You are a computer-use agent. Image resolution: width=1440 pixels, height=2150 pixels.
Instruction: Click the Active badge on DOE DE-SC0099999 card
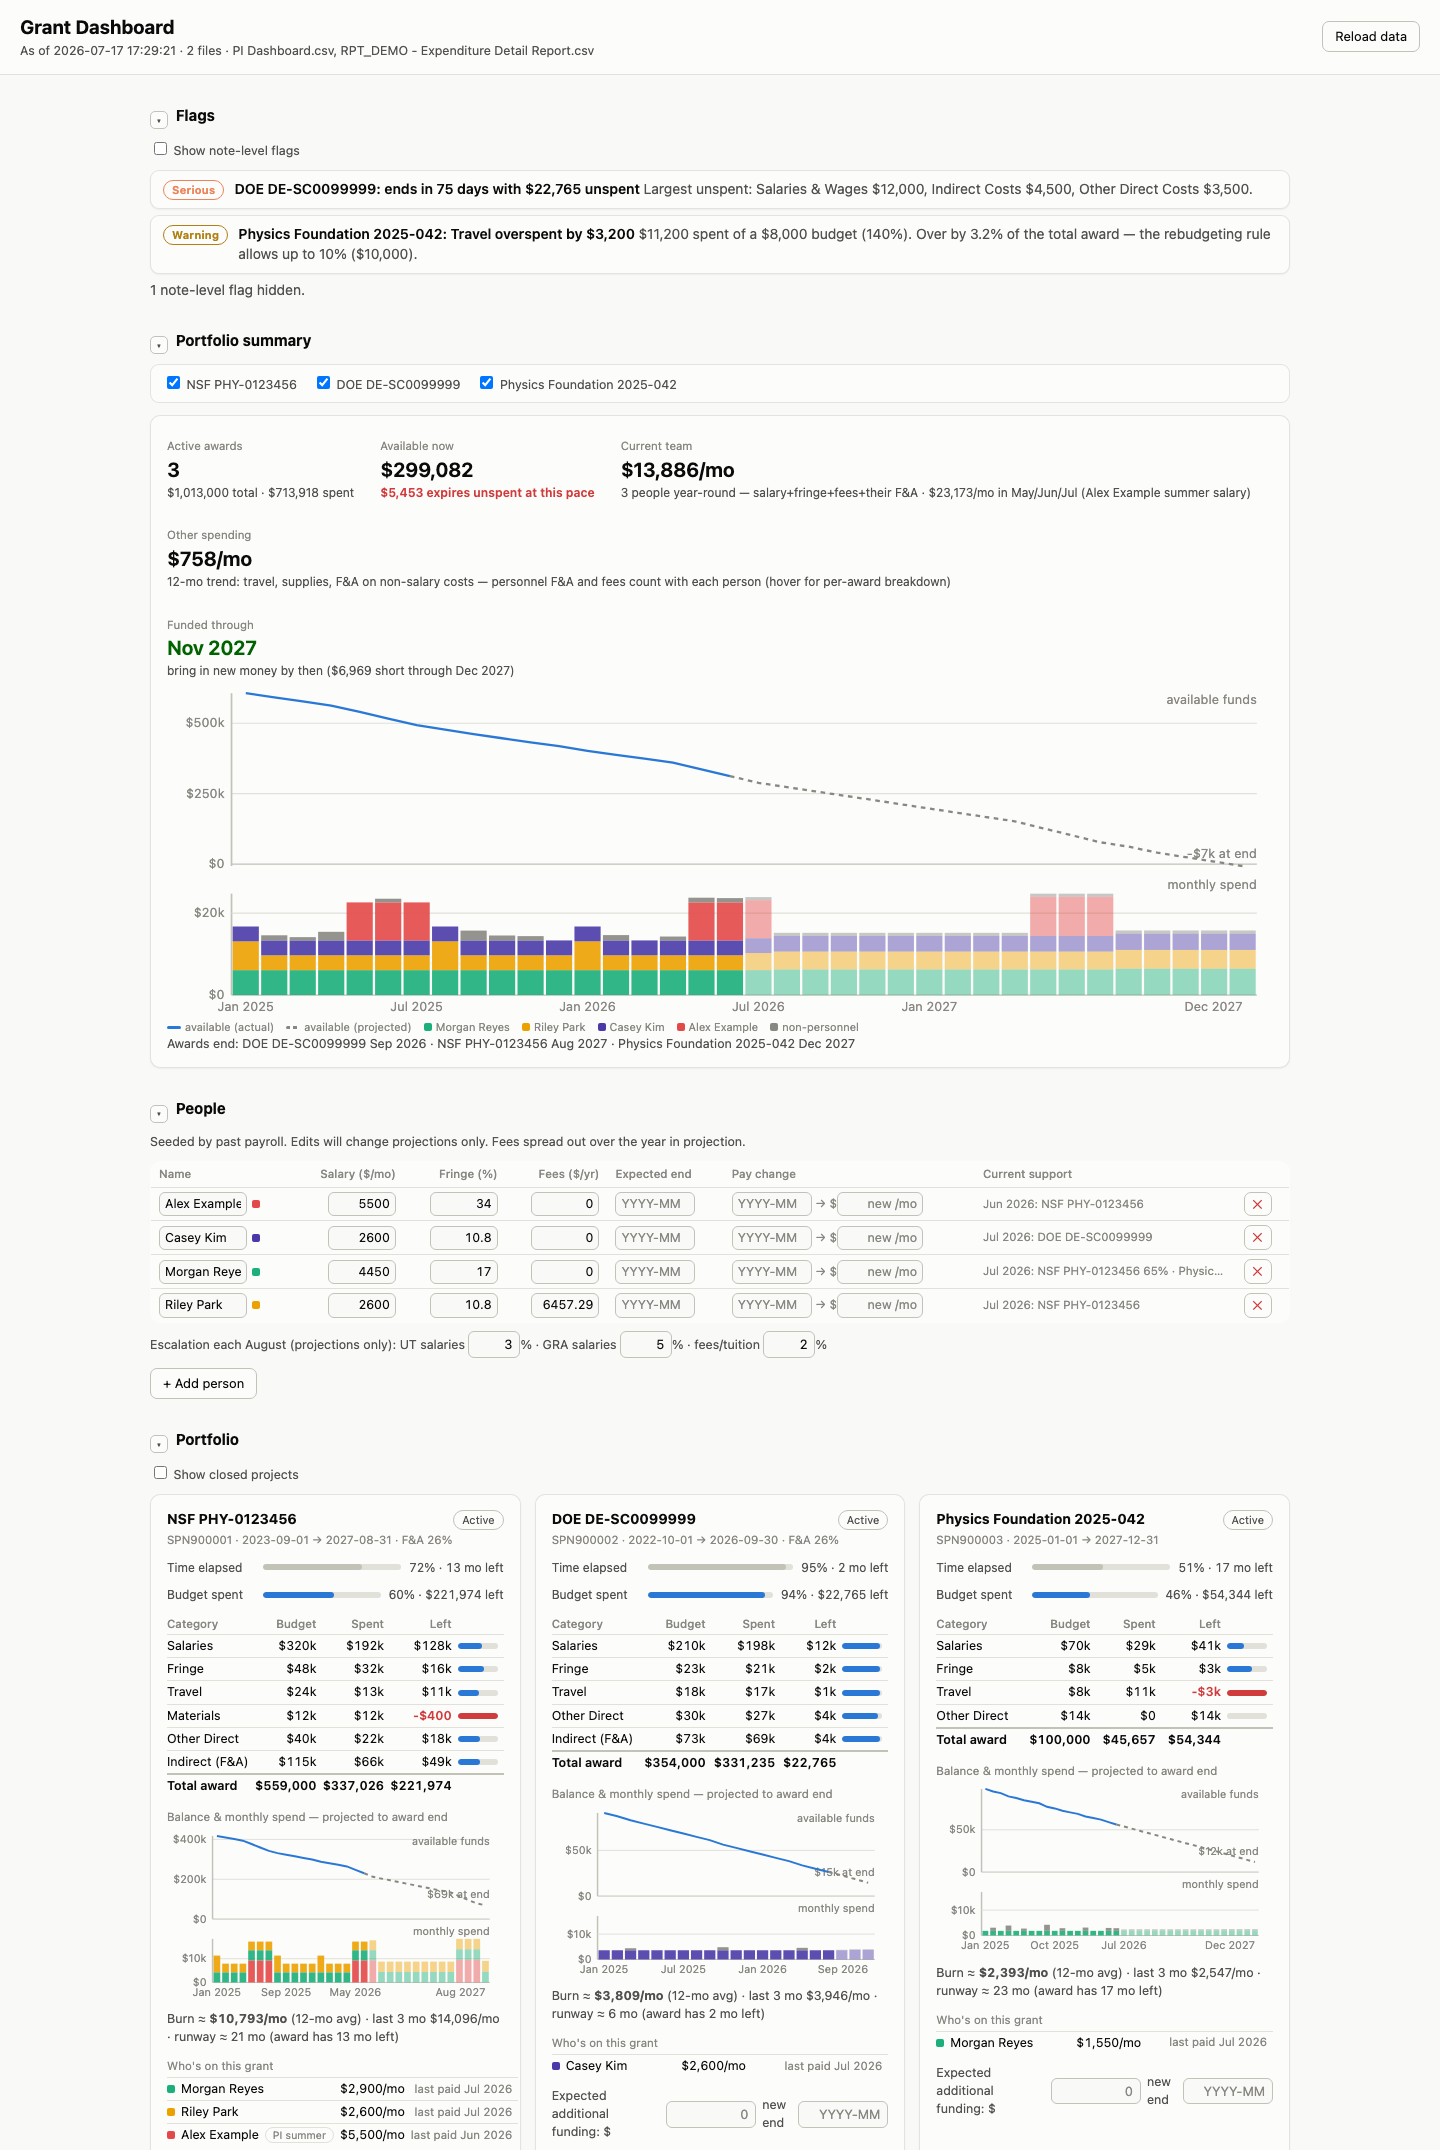coord(863,1520)
